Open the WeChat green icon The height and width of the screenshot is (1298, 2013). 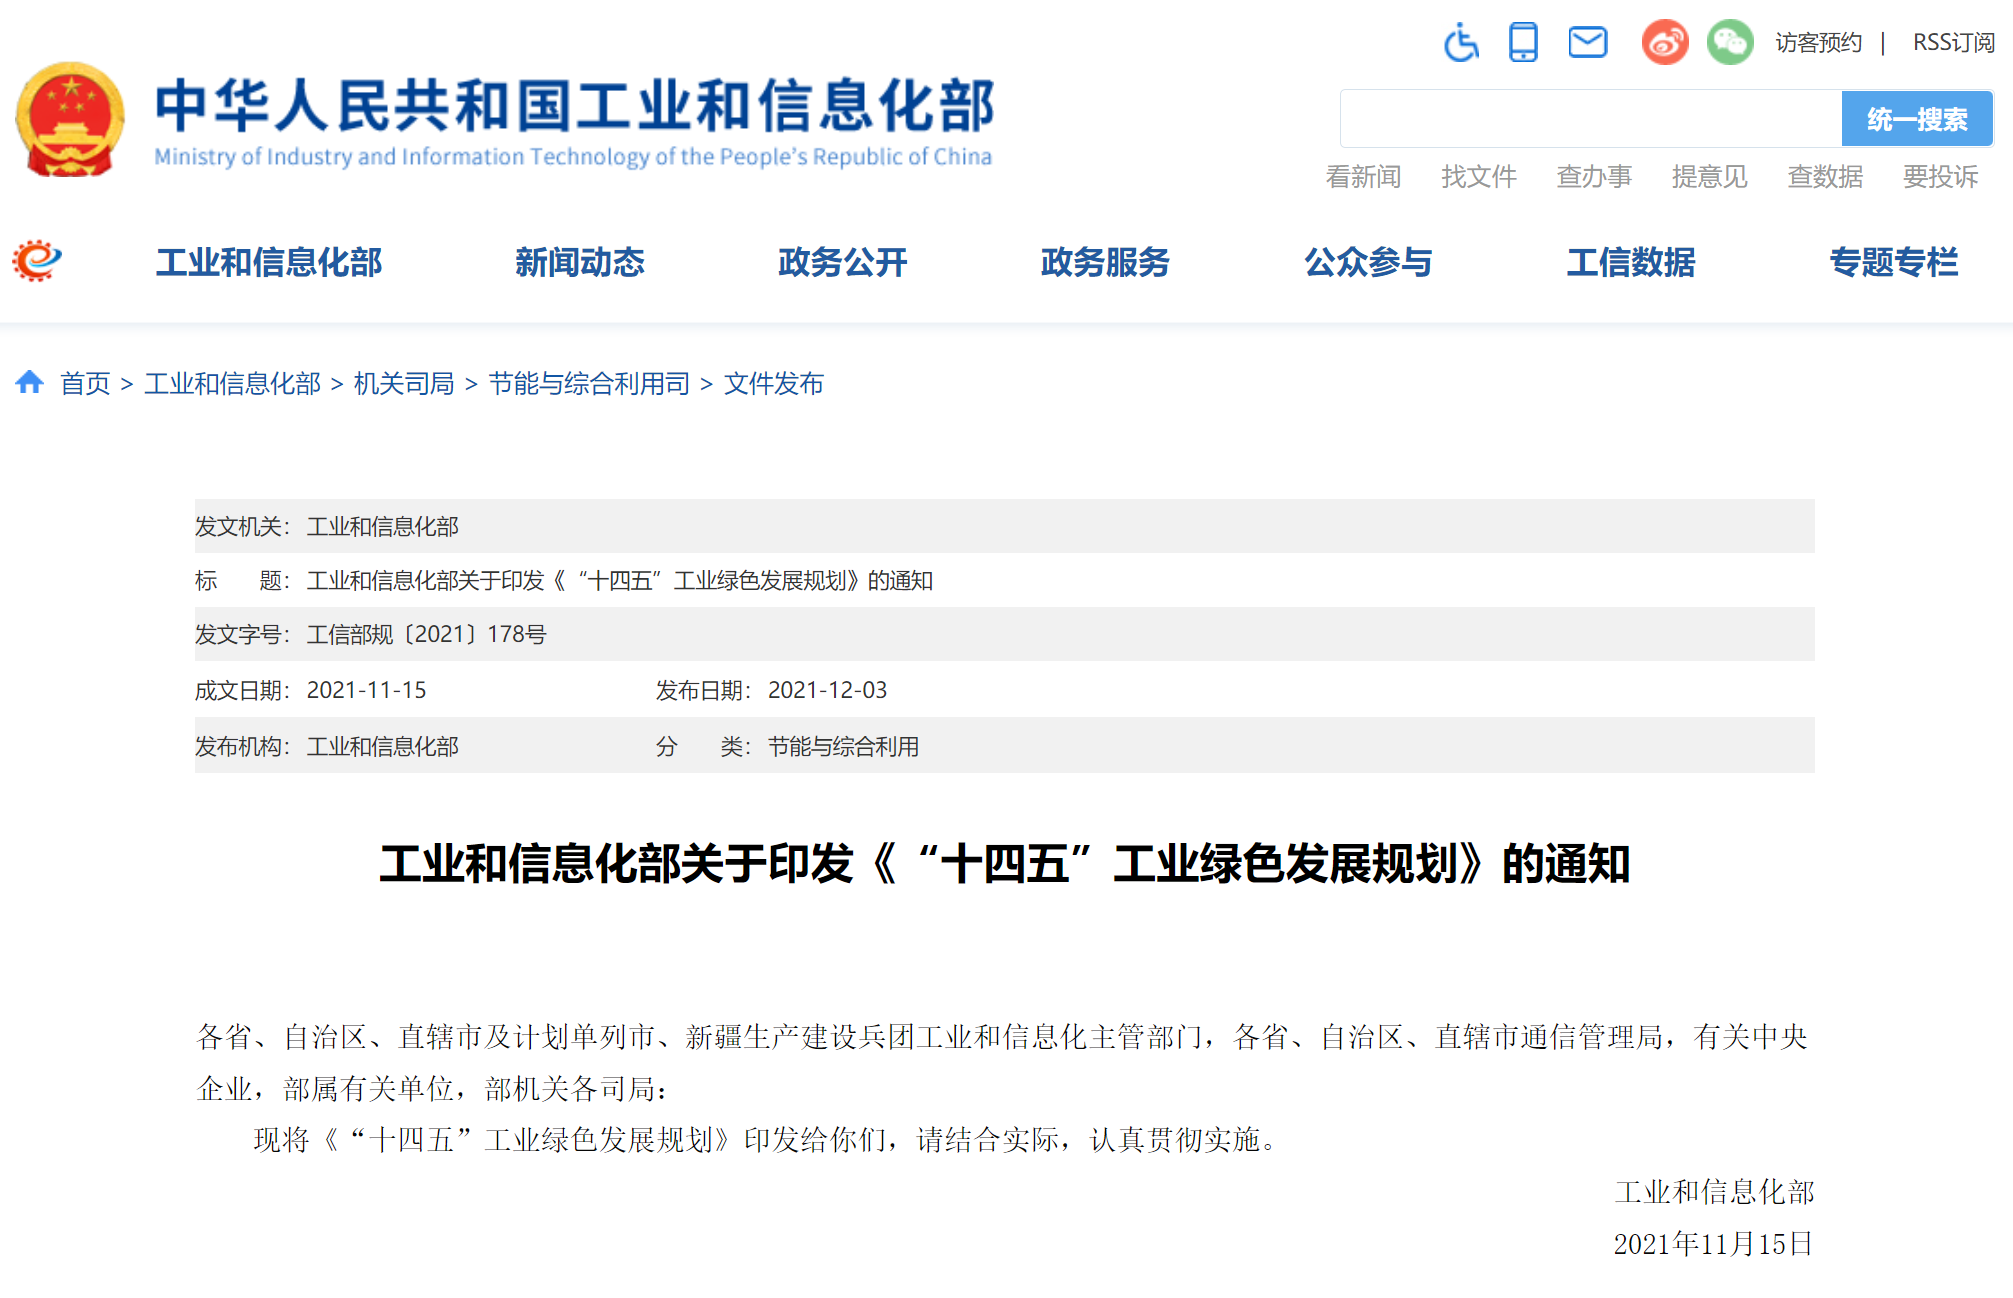point(1729,43)
